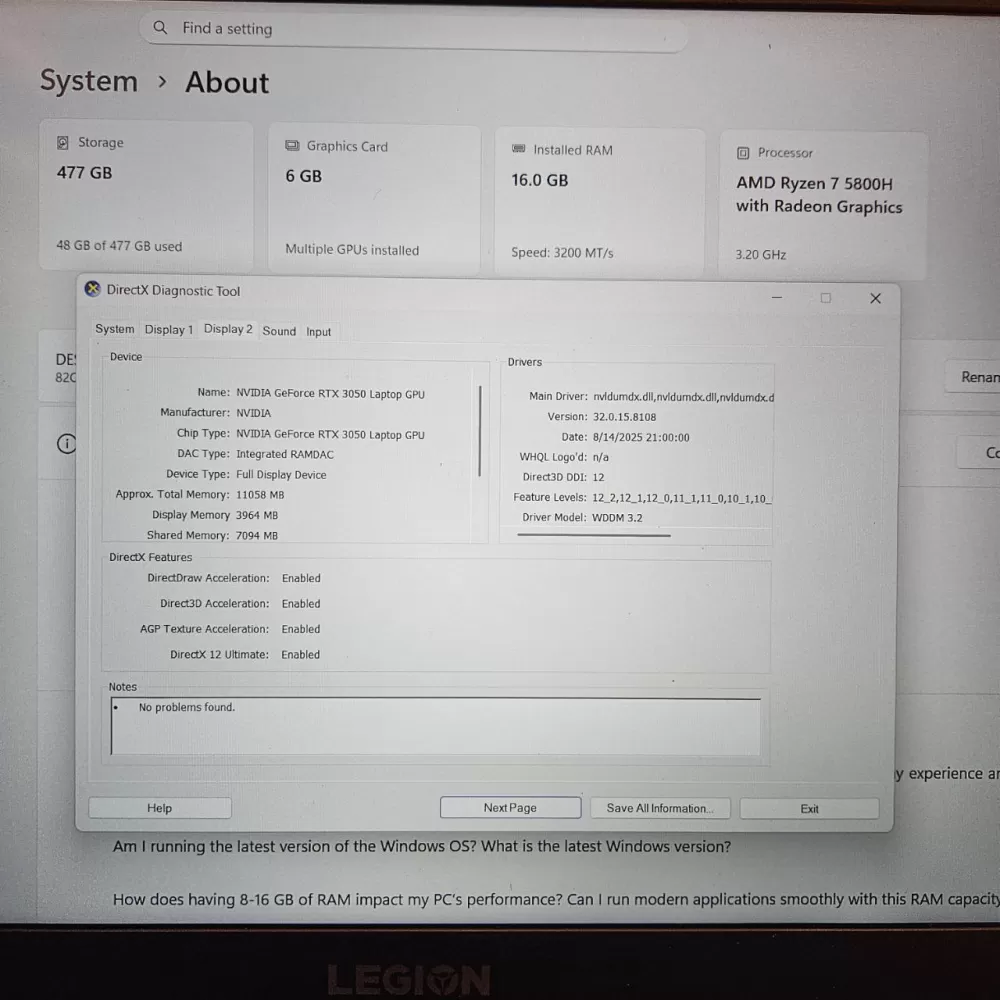Screen dimensions: 1000x1000
Task: Close the DirectX Diagnostic Tool window
Action: [x=875, y=298]
